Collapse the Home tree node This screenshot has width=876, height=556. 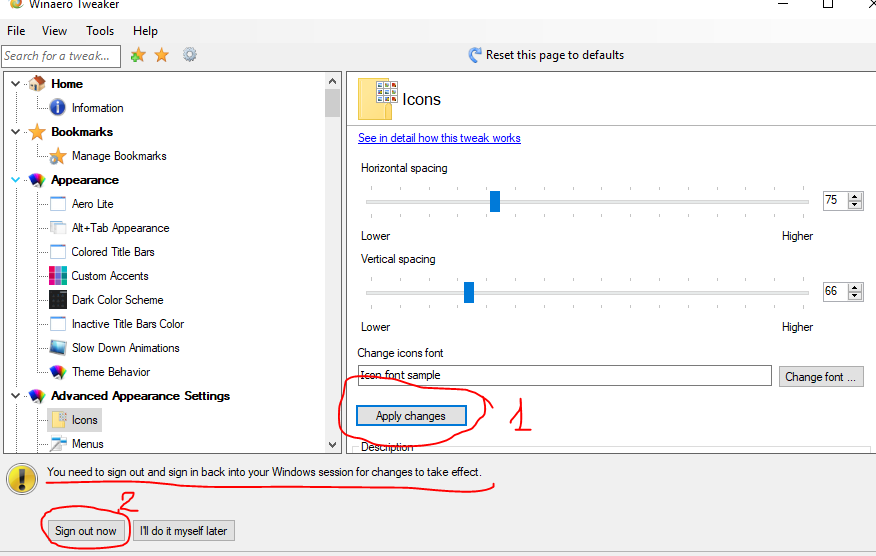[15, 84]
